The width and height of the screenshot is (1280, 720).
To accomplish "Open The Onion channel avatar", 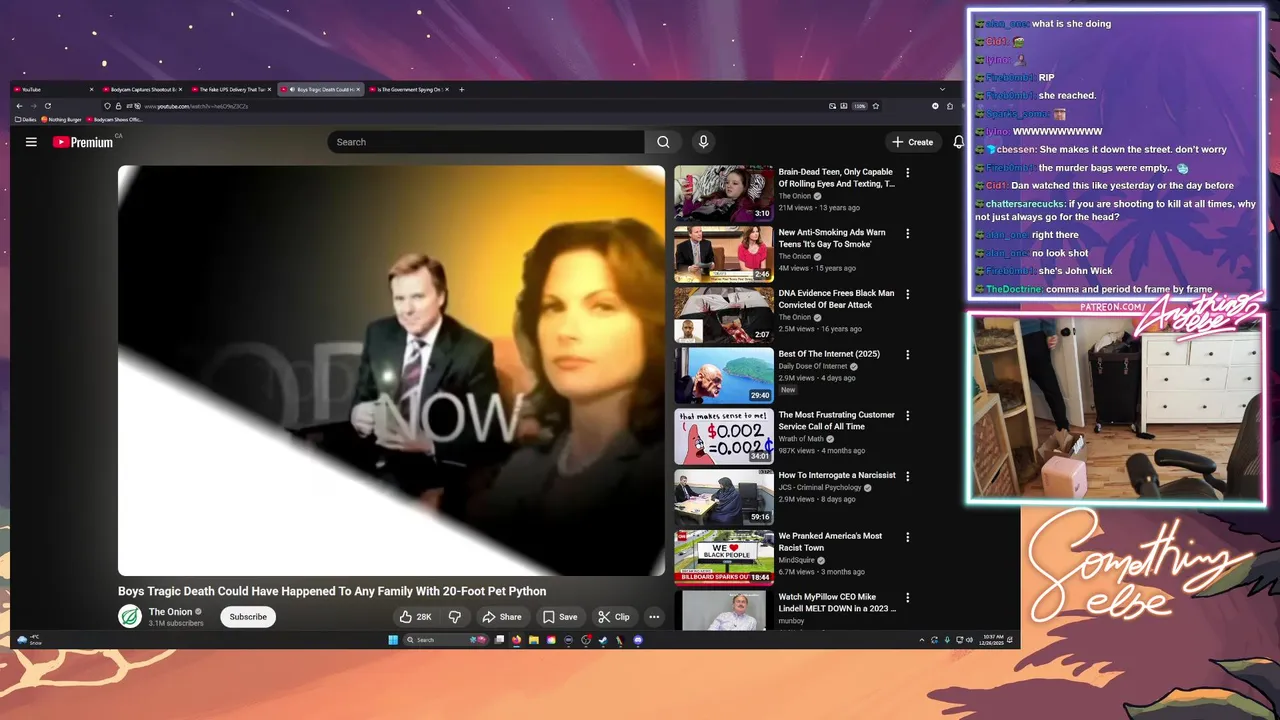I will [130, 617].
